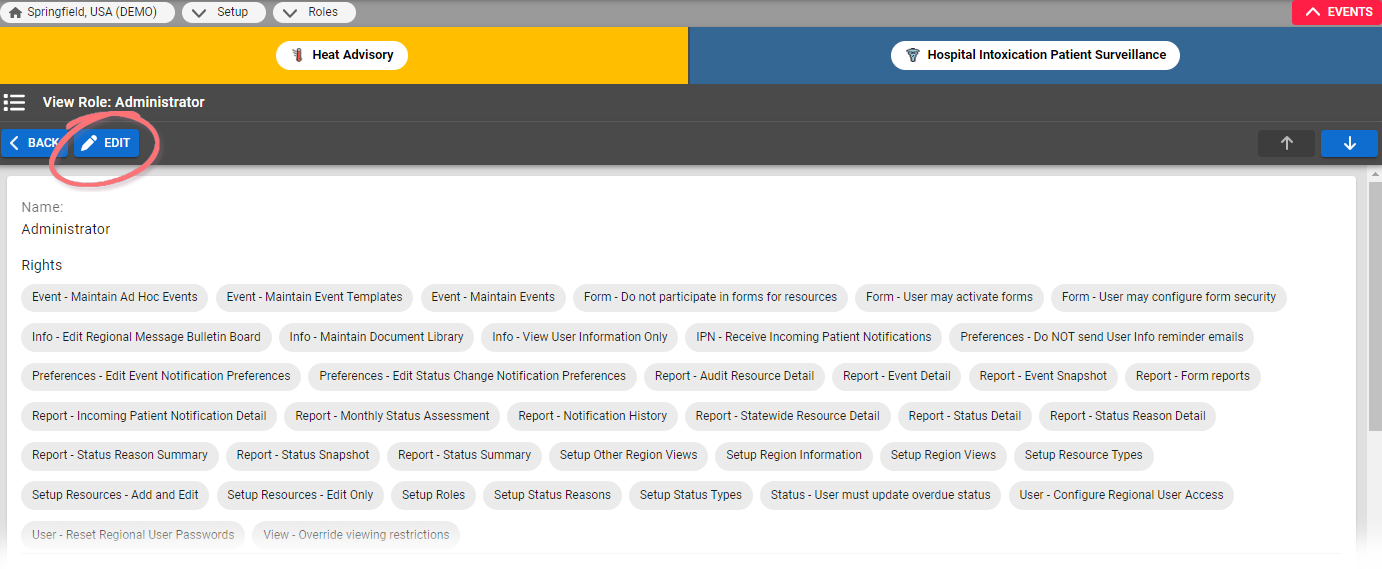Select 'Report - Monthly Status Assessment' chip
The height and width of the screenshot is (569, 1382).
point(392,416)
